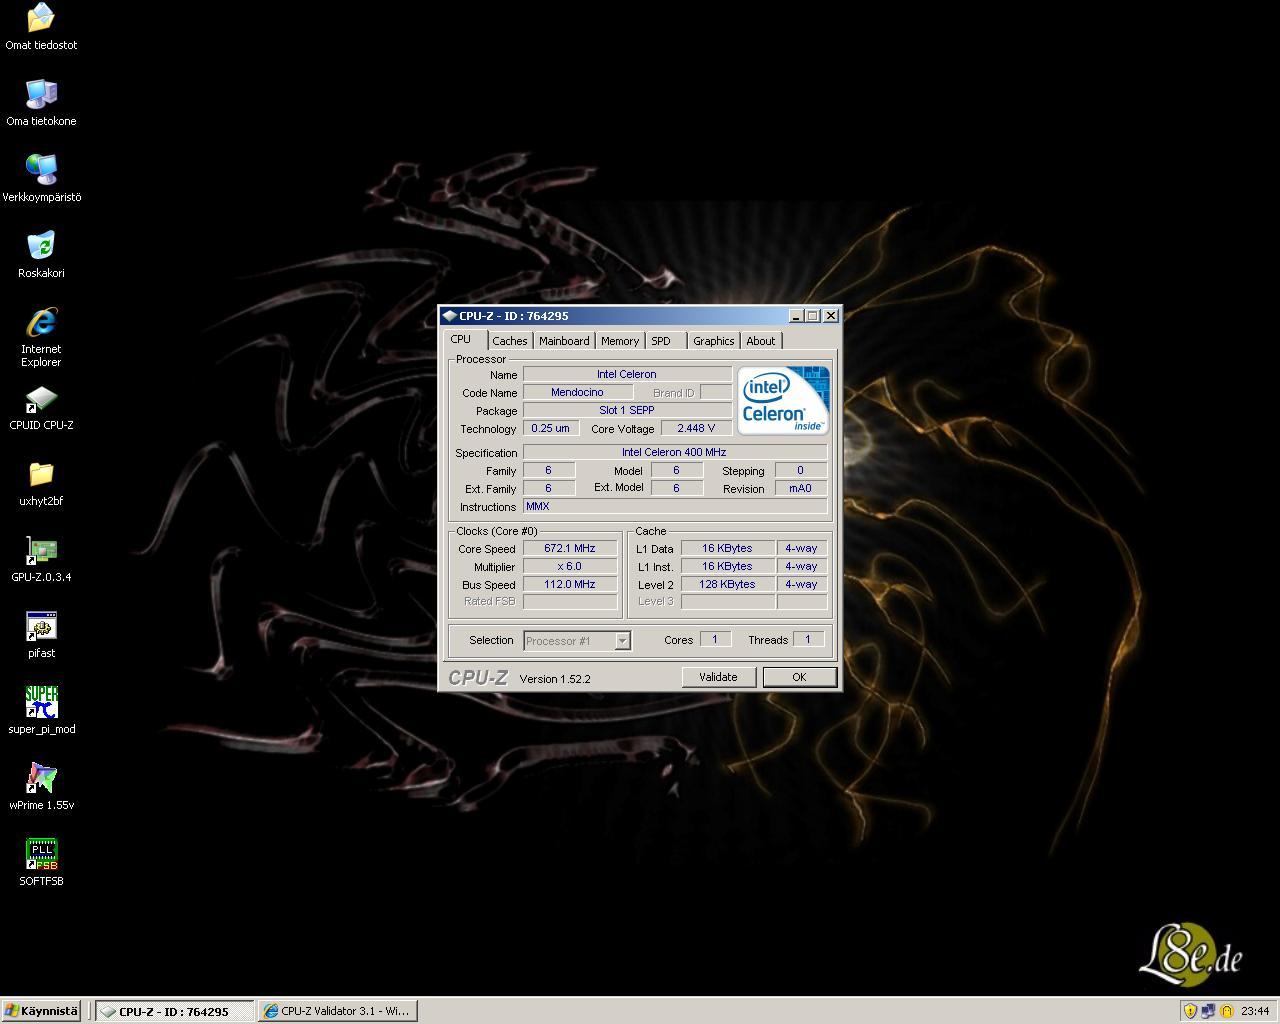
Task: Open Verkkoympäristö network icon
Action: point(41,178)
